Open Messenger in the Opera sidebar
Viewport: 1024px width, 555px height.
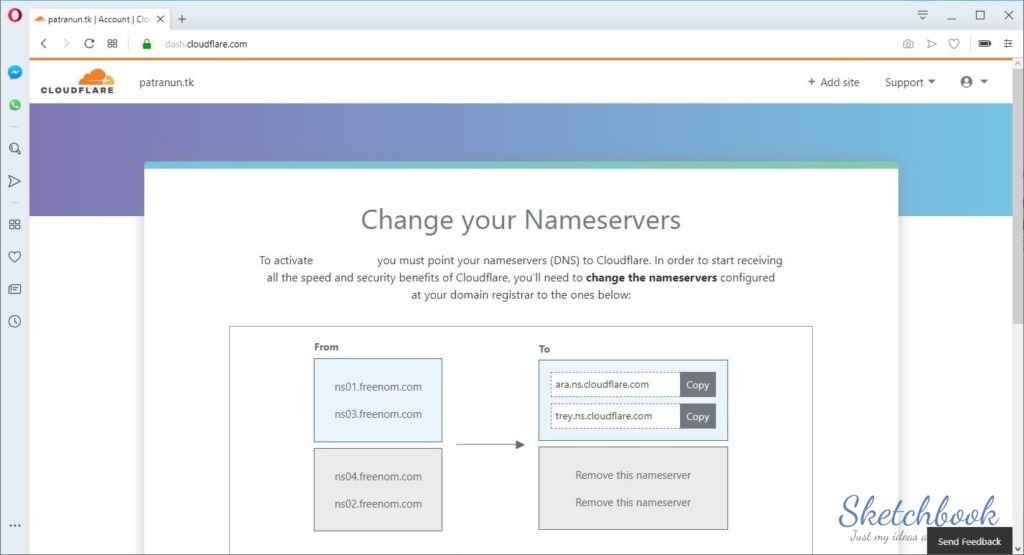point(14,72)
